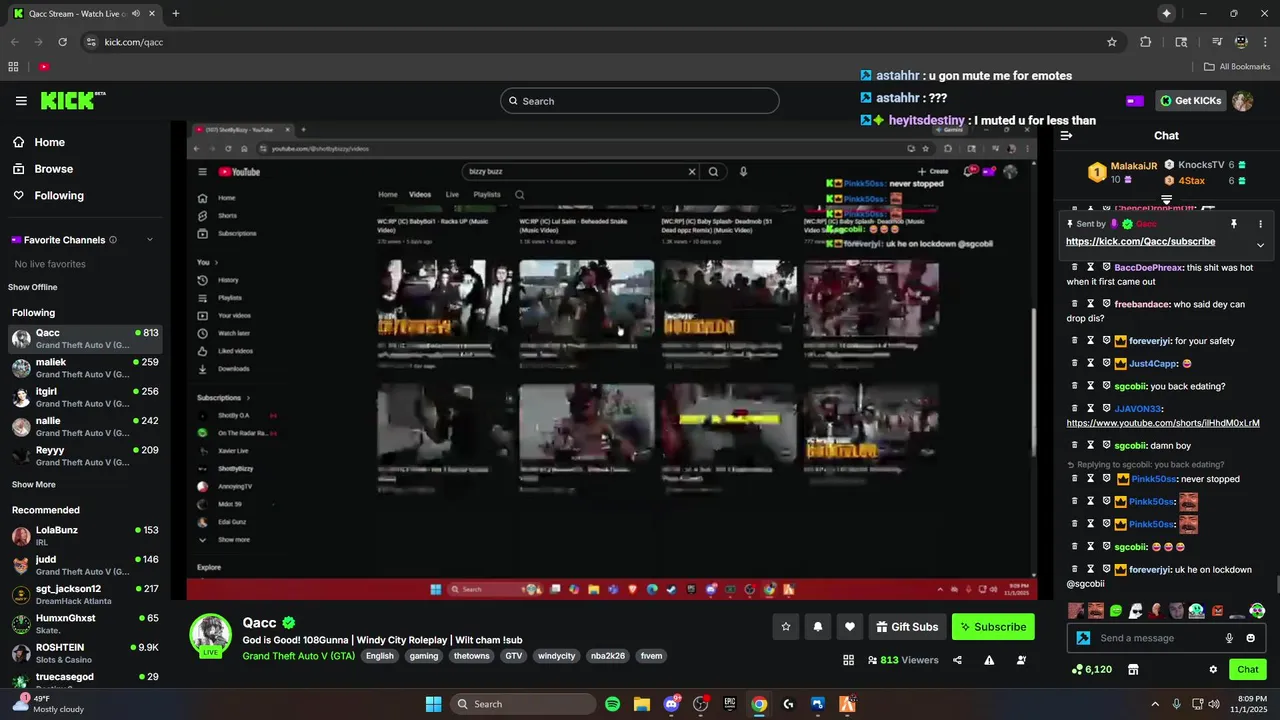1280x720 pixels.
Task: Open Epic Games Launcher from taskbar
Action: click(x=730, y=704)
